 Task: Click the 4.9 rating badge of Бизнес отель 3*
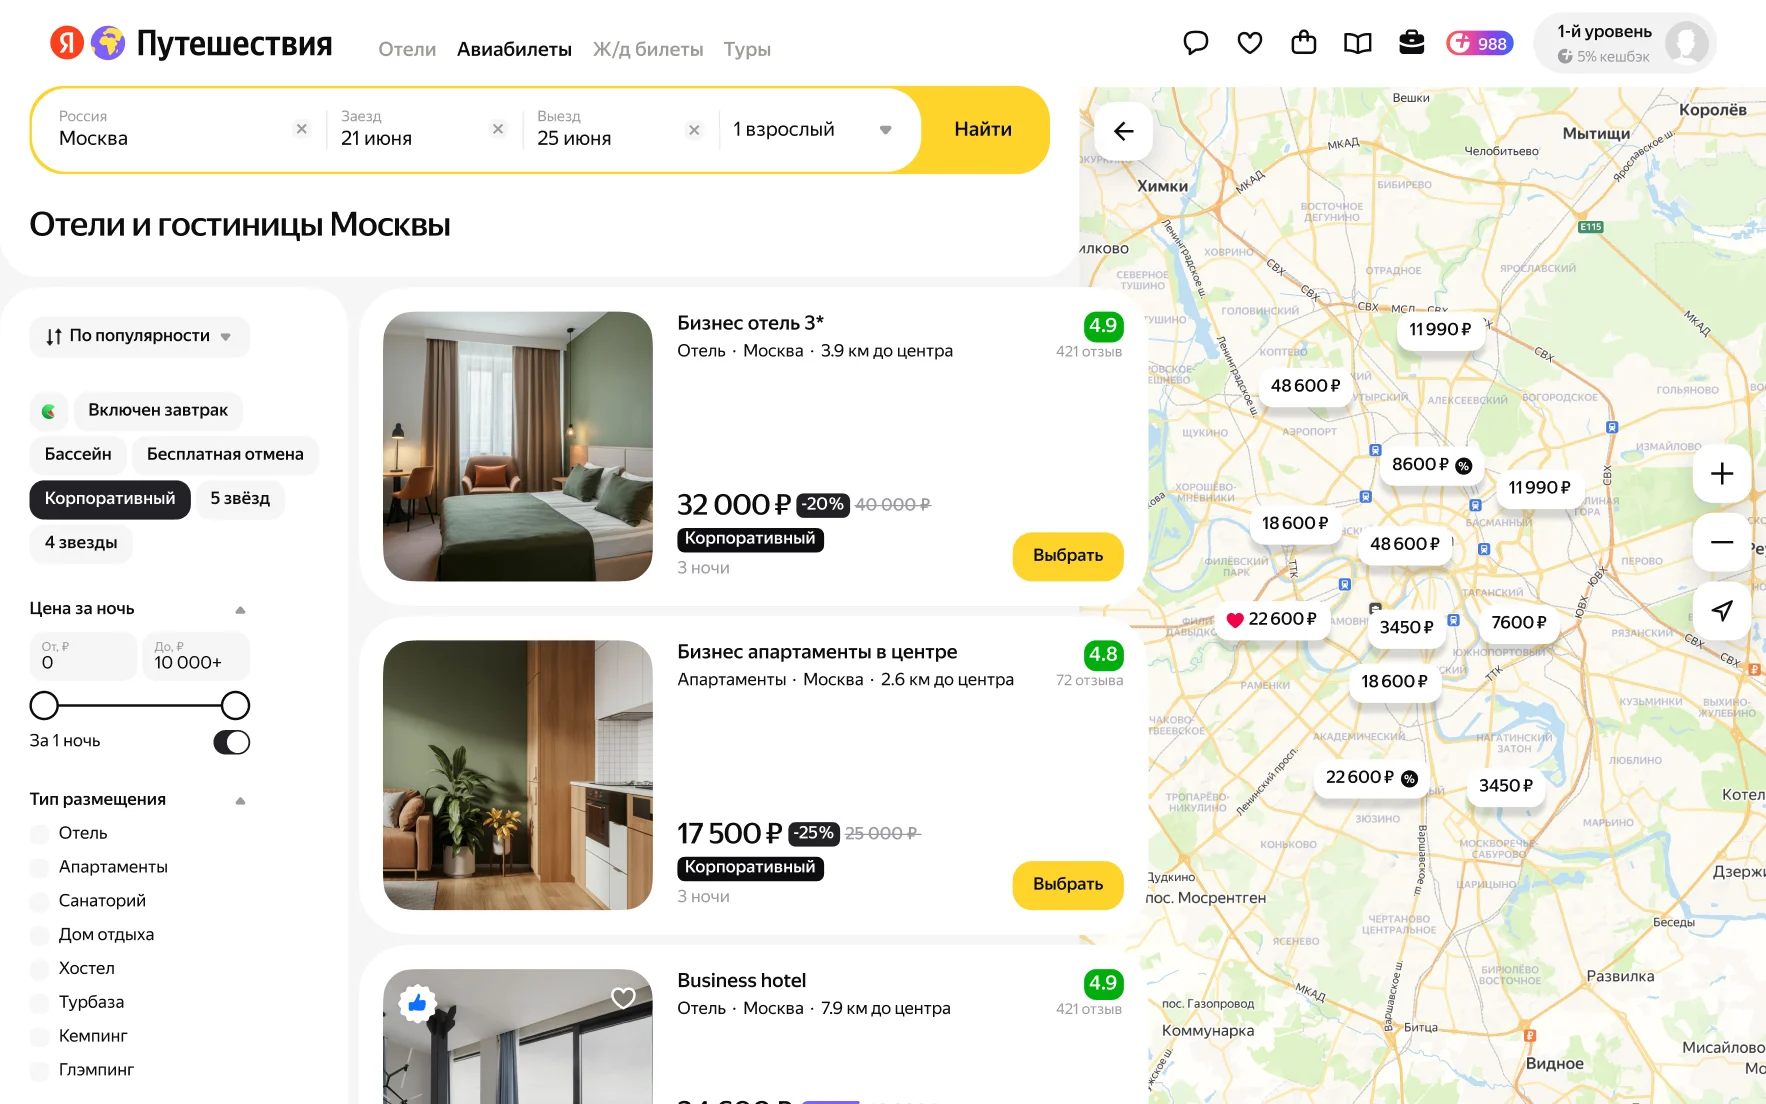click(x=1103, y=326)
